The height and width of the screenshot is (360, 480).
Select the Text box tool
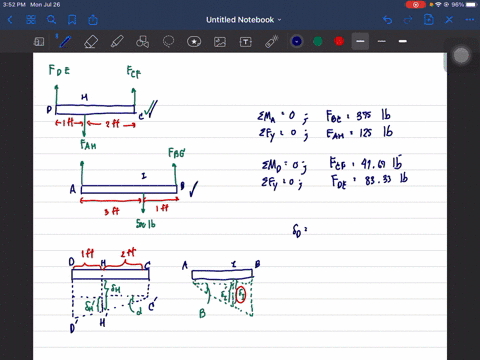pyautogui.click(x=246, y=42)
